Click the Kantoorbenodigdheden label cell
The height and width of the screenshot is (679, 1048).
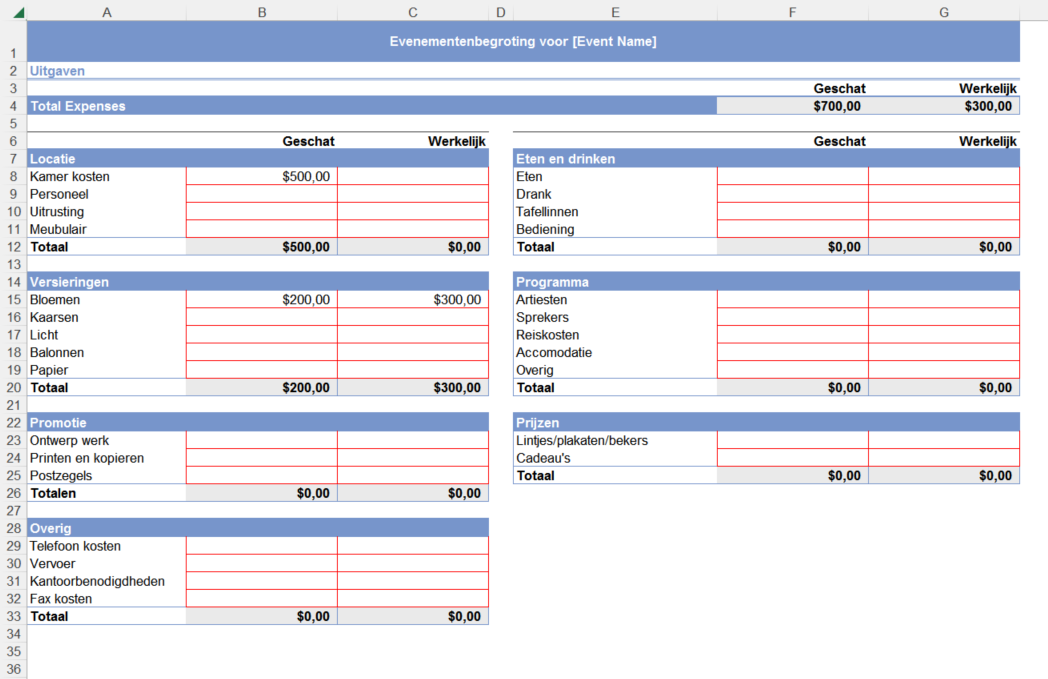coord(106,581)
